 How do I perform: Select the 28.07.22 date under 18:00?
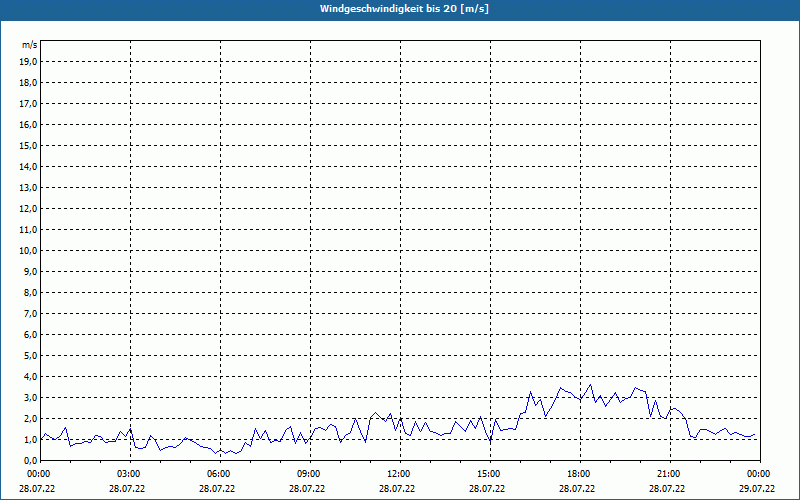tap(577, 489)
